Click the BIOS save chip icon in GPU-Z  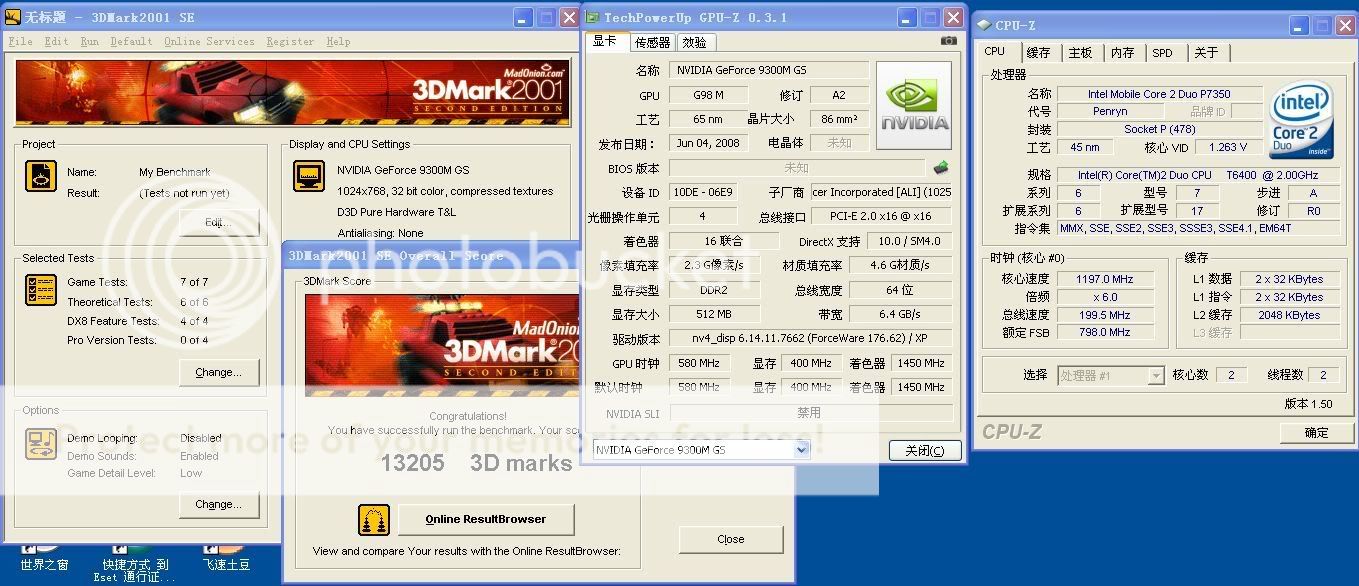(941, 168)
